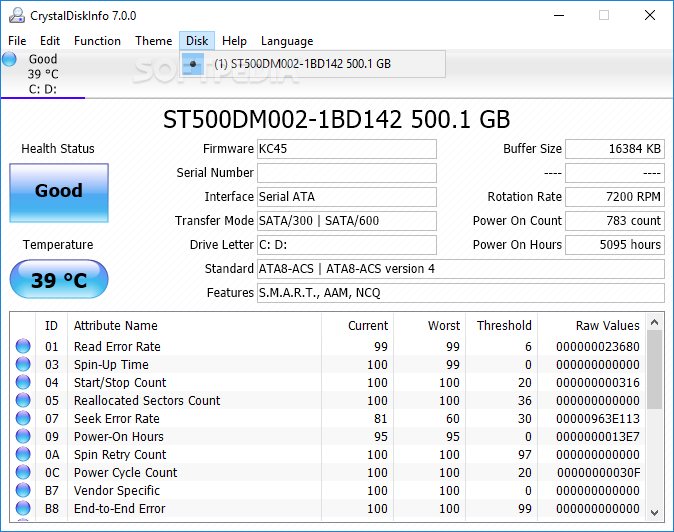Click status orb for Spin-Up Time row

[x=23, y=364]
